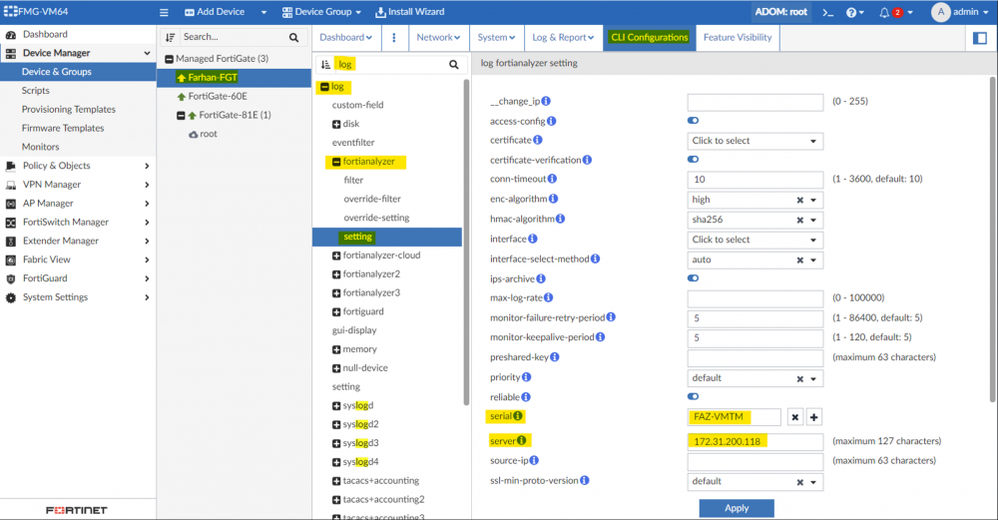This screenshot has width=998, height=520.
Task: Toggle the side panel layout icon
Action: pyautogui.click(x=980, y=38)
